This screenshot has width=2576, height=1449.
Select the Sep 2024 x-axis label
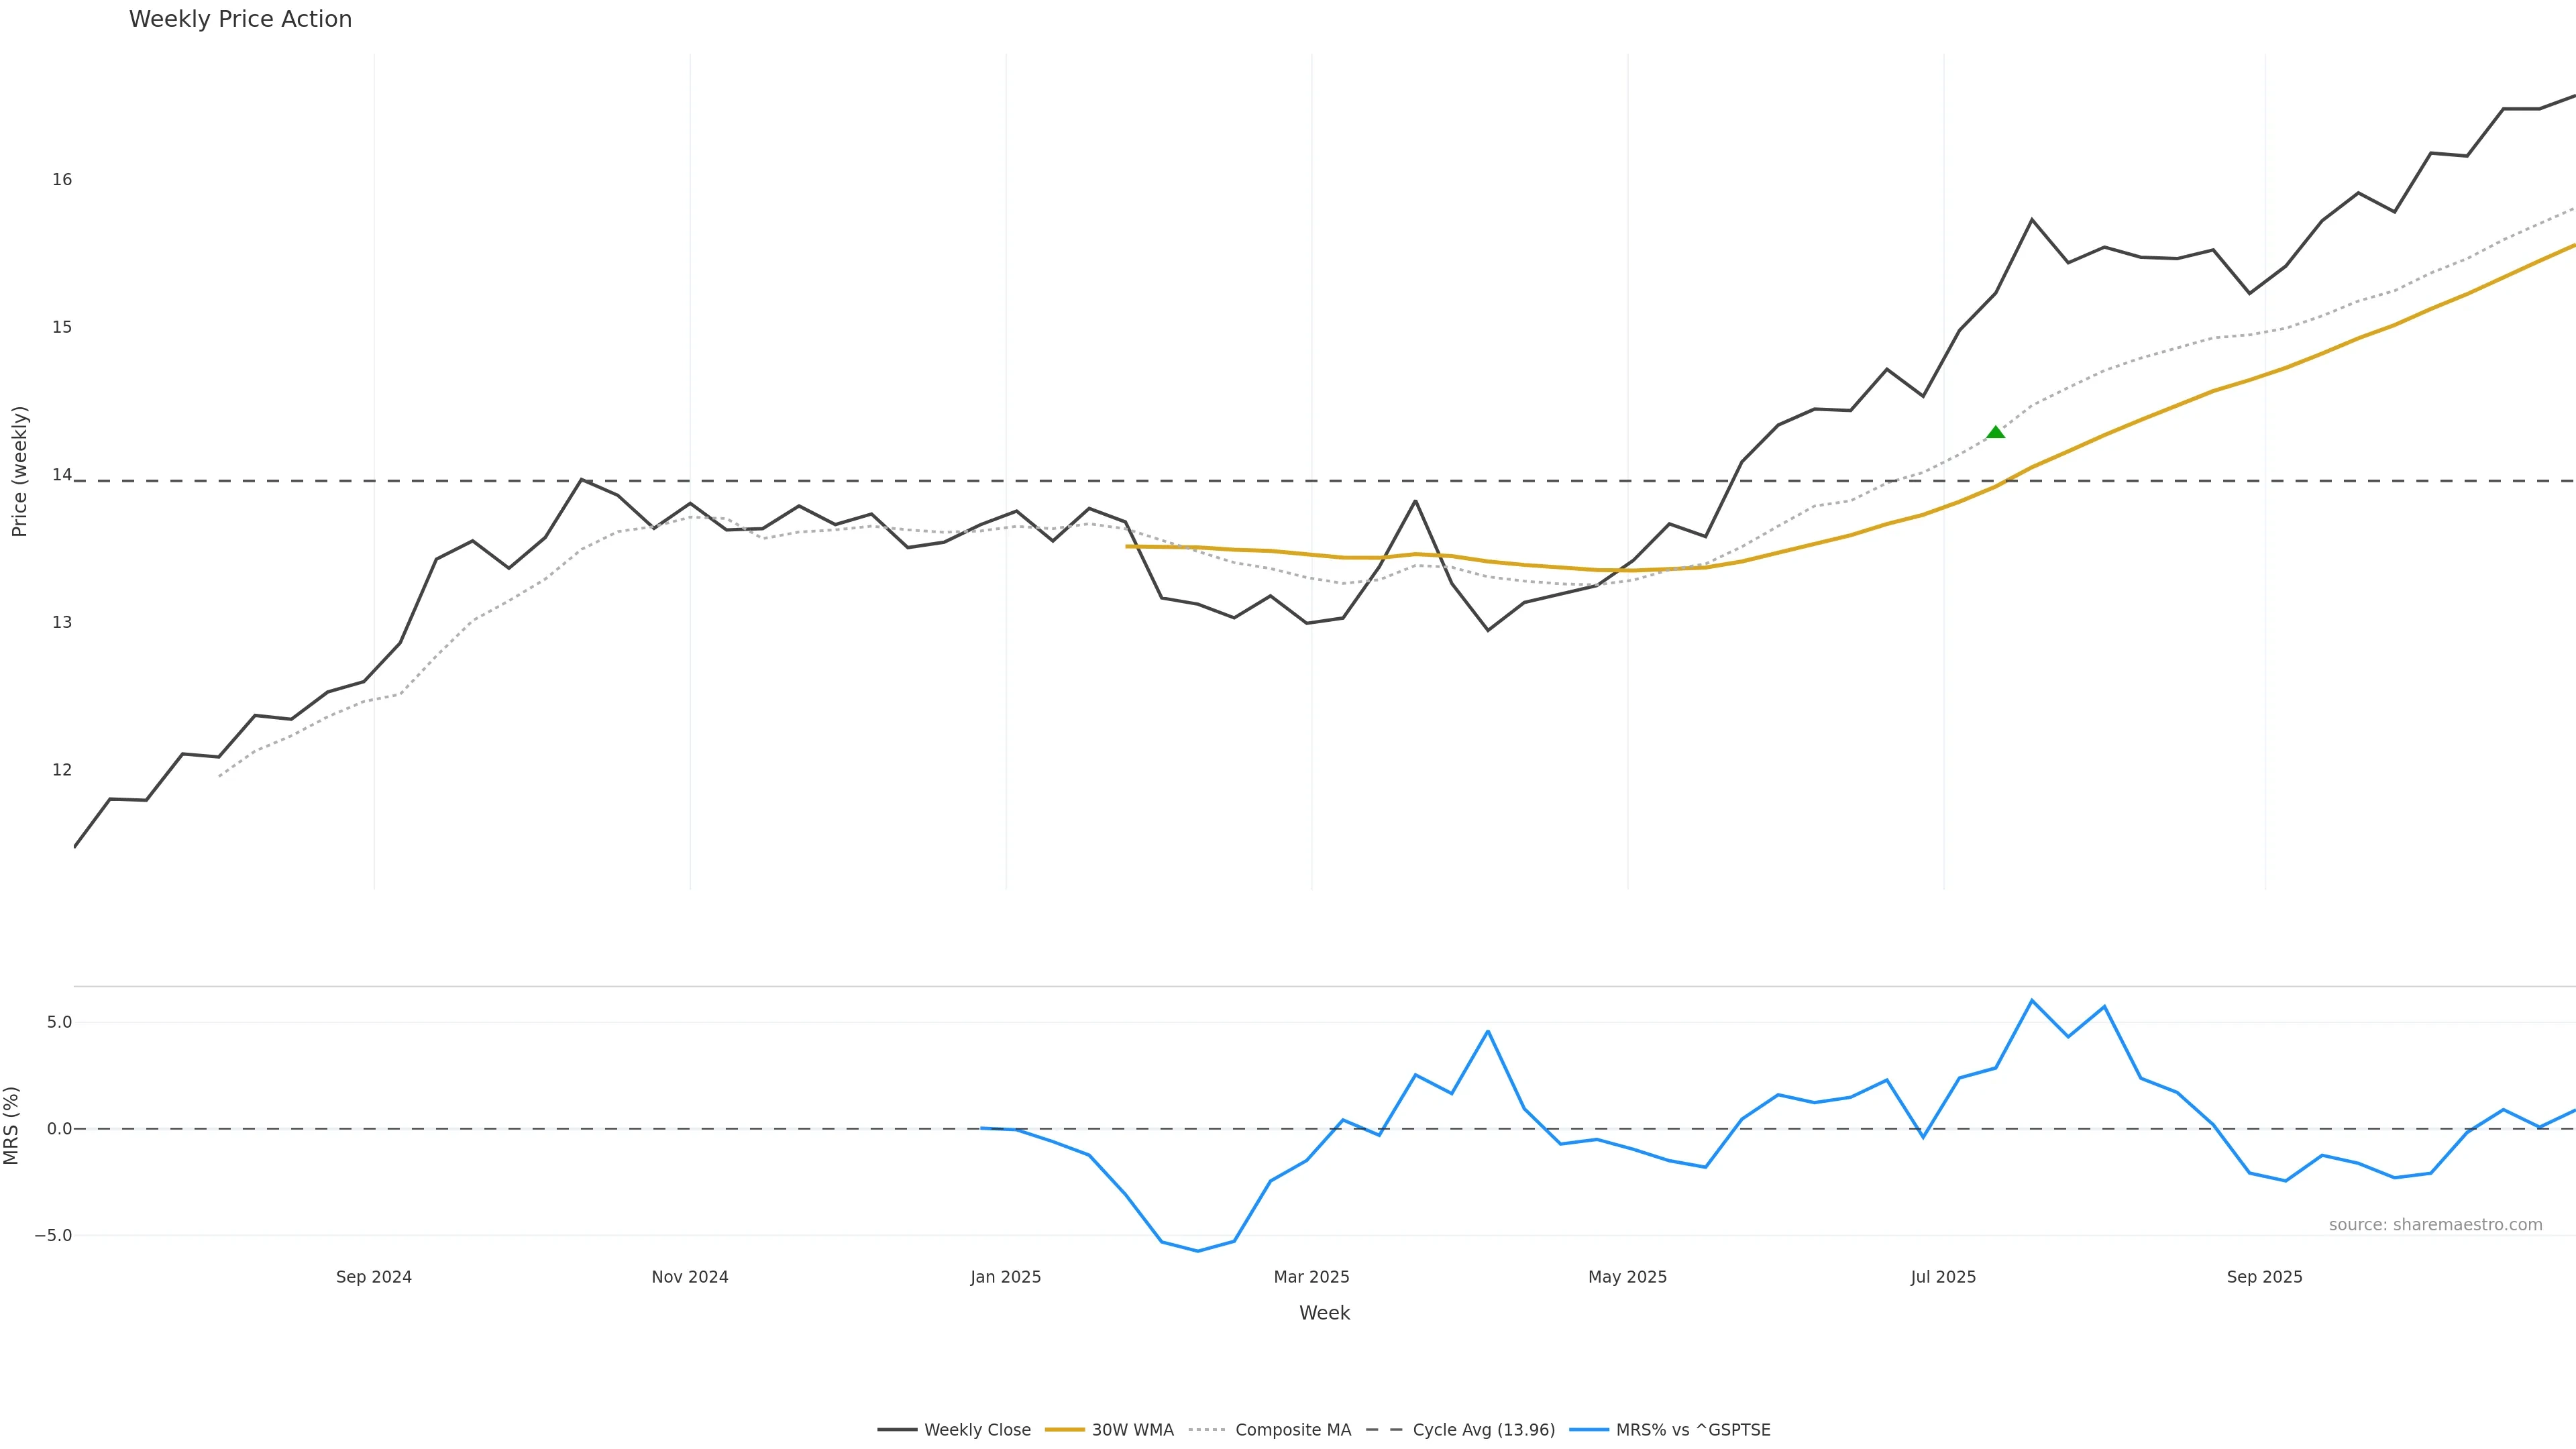click(374, 1277)
